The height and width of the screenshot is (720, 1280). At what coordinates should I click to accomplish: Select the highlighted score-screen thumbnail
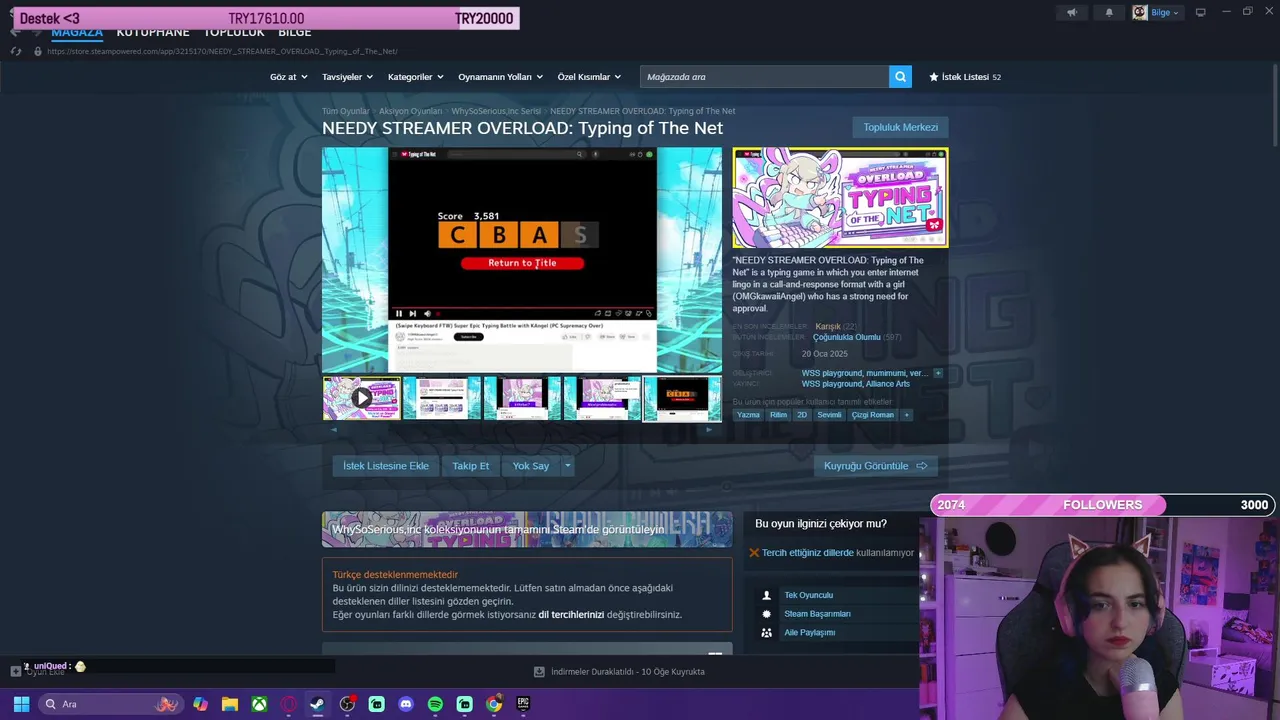[x=682, y=398]
